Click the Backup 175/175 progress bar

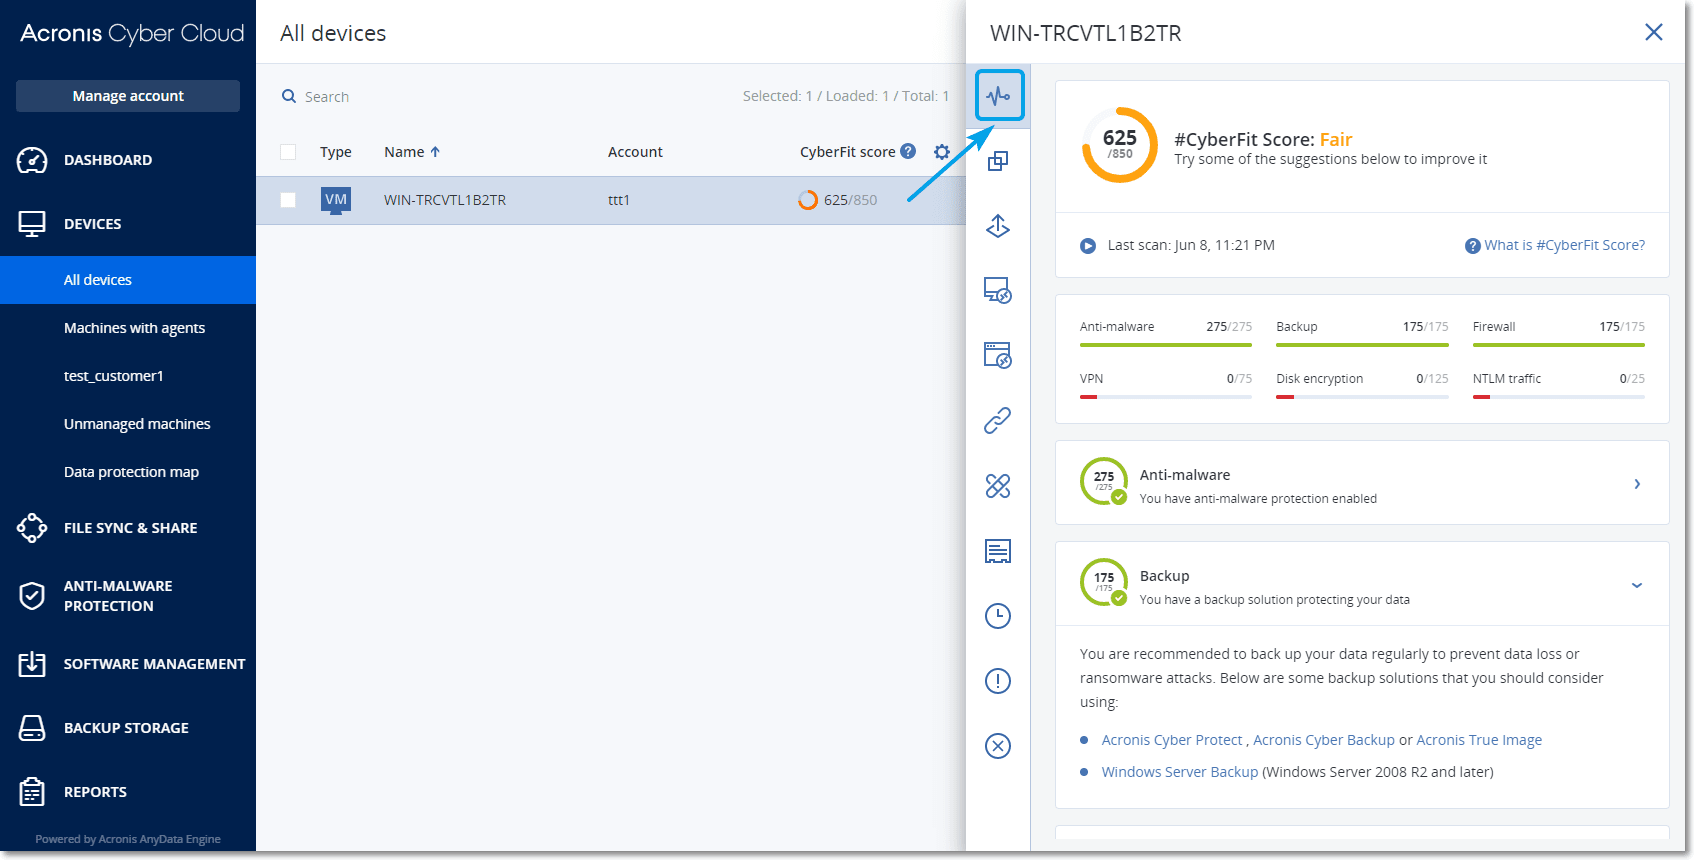coord(1362,345)
